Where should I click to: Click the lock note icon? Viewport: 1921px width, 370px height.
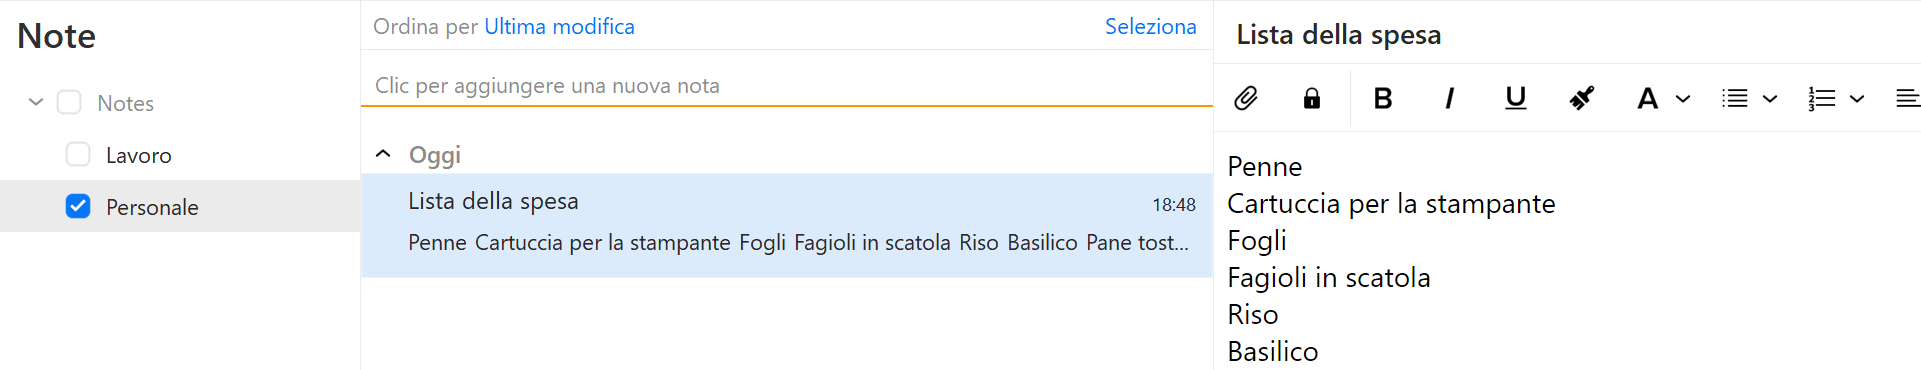coord(1311,98)
